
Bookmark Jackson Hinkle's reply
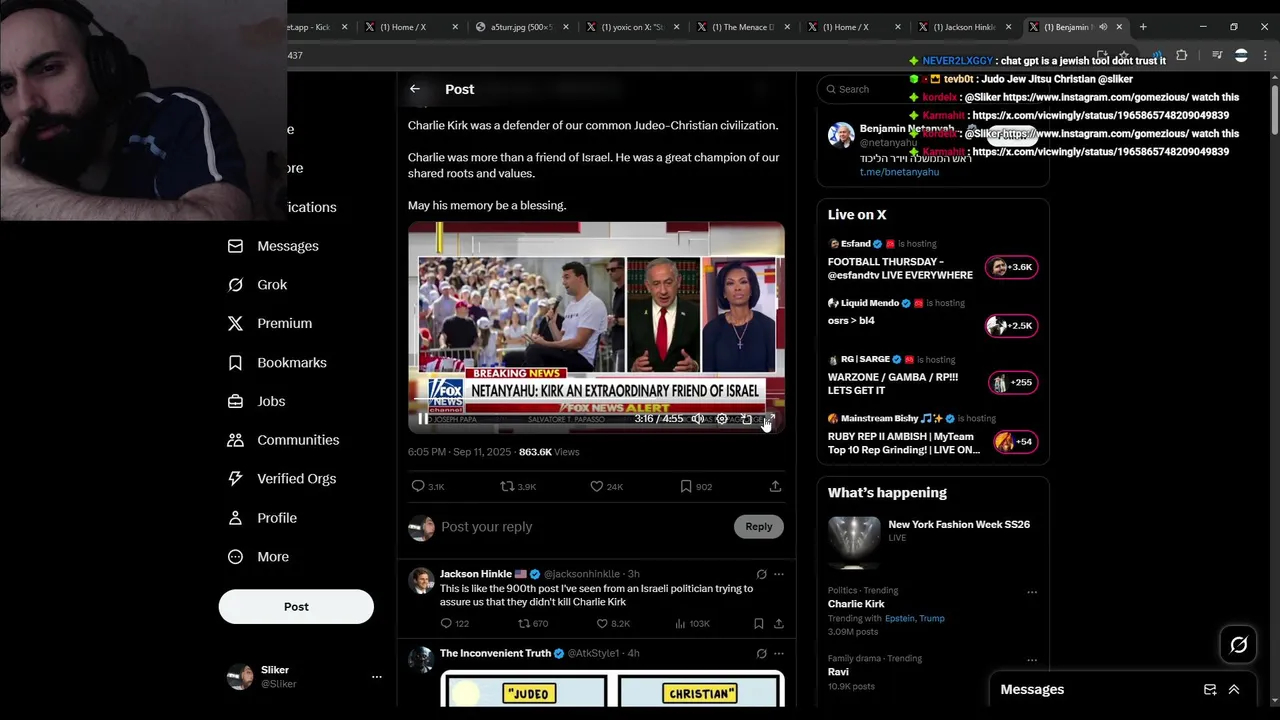[758, 624]
